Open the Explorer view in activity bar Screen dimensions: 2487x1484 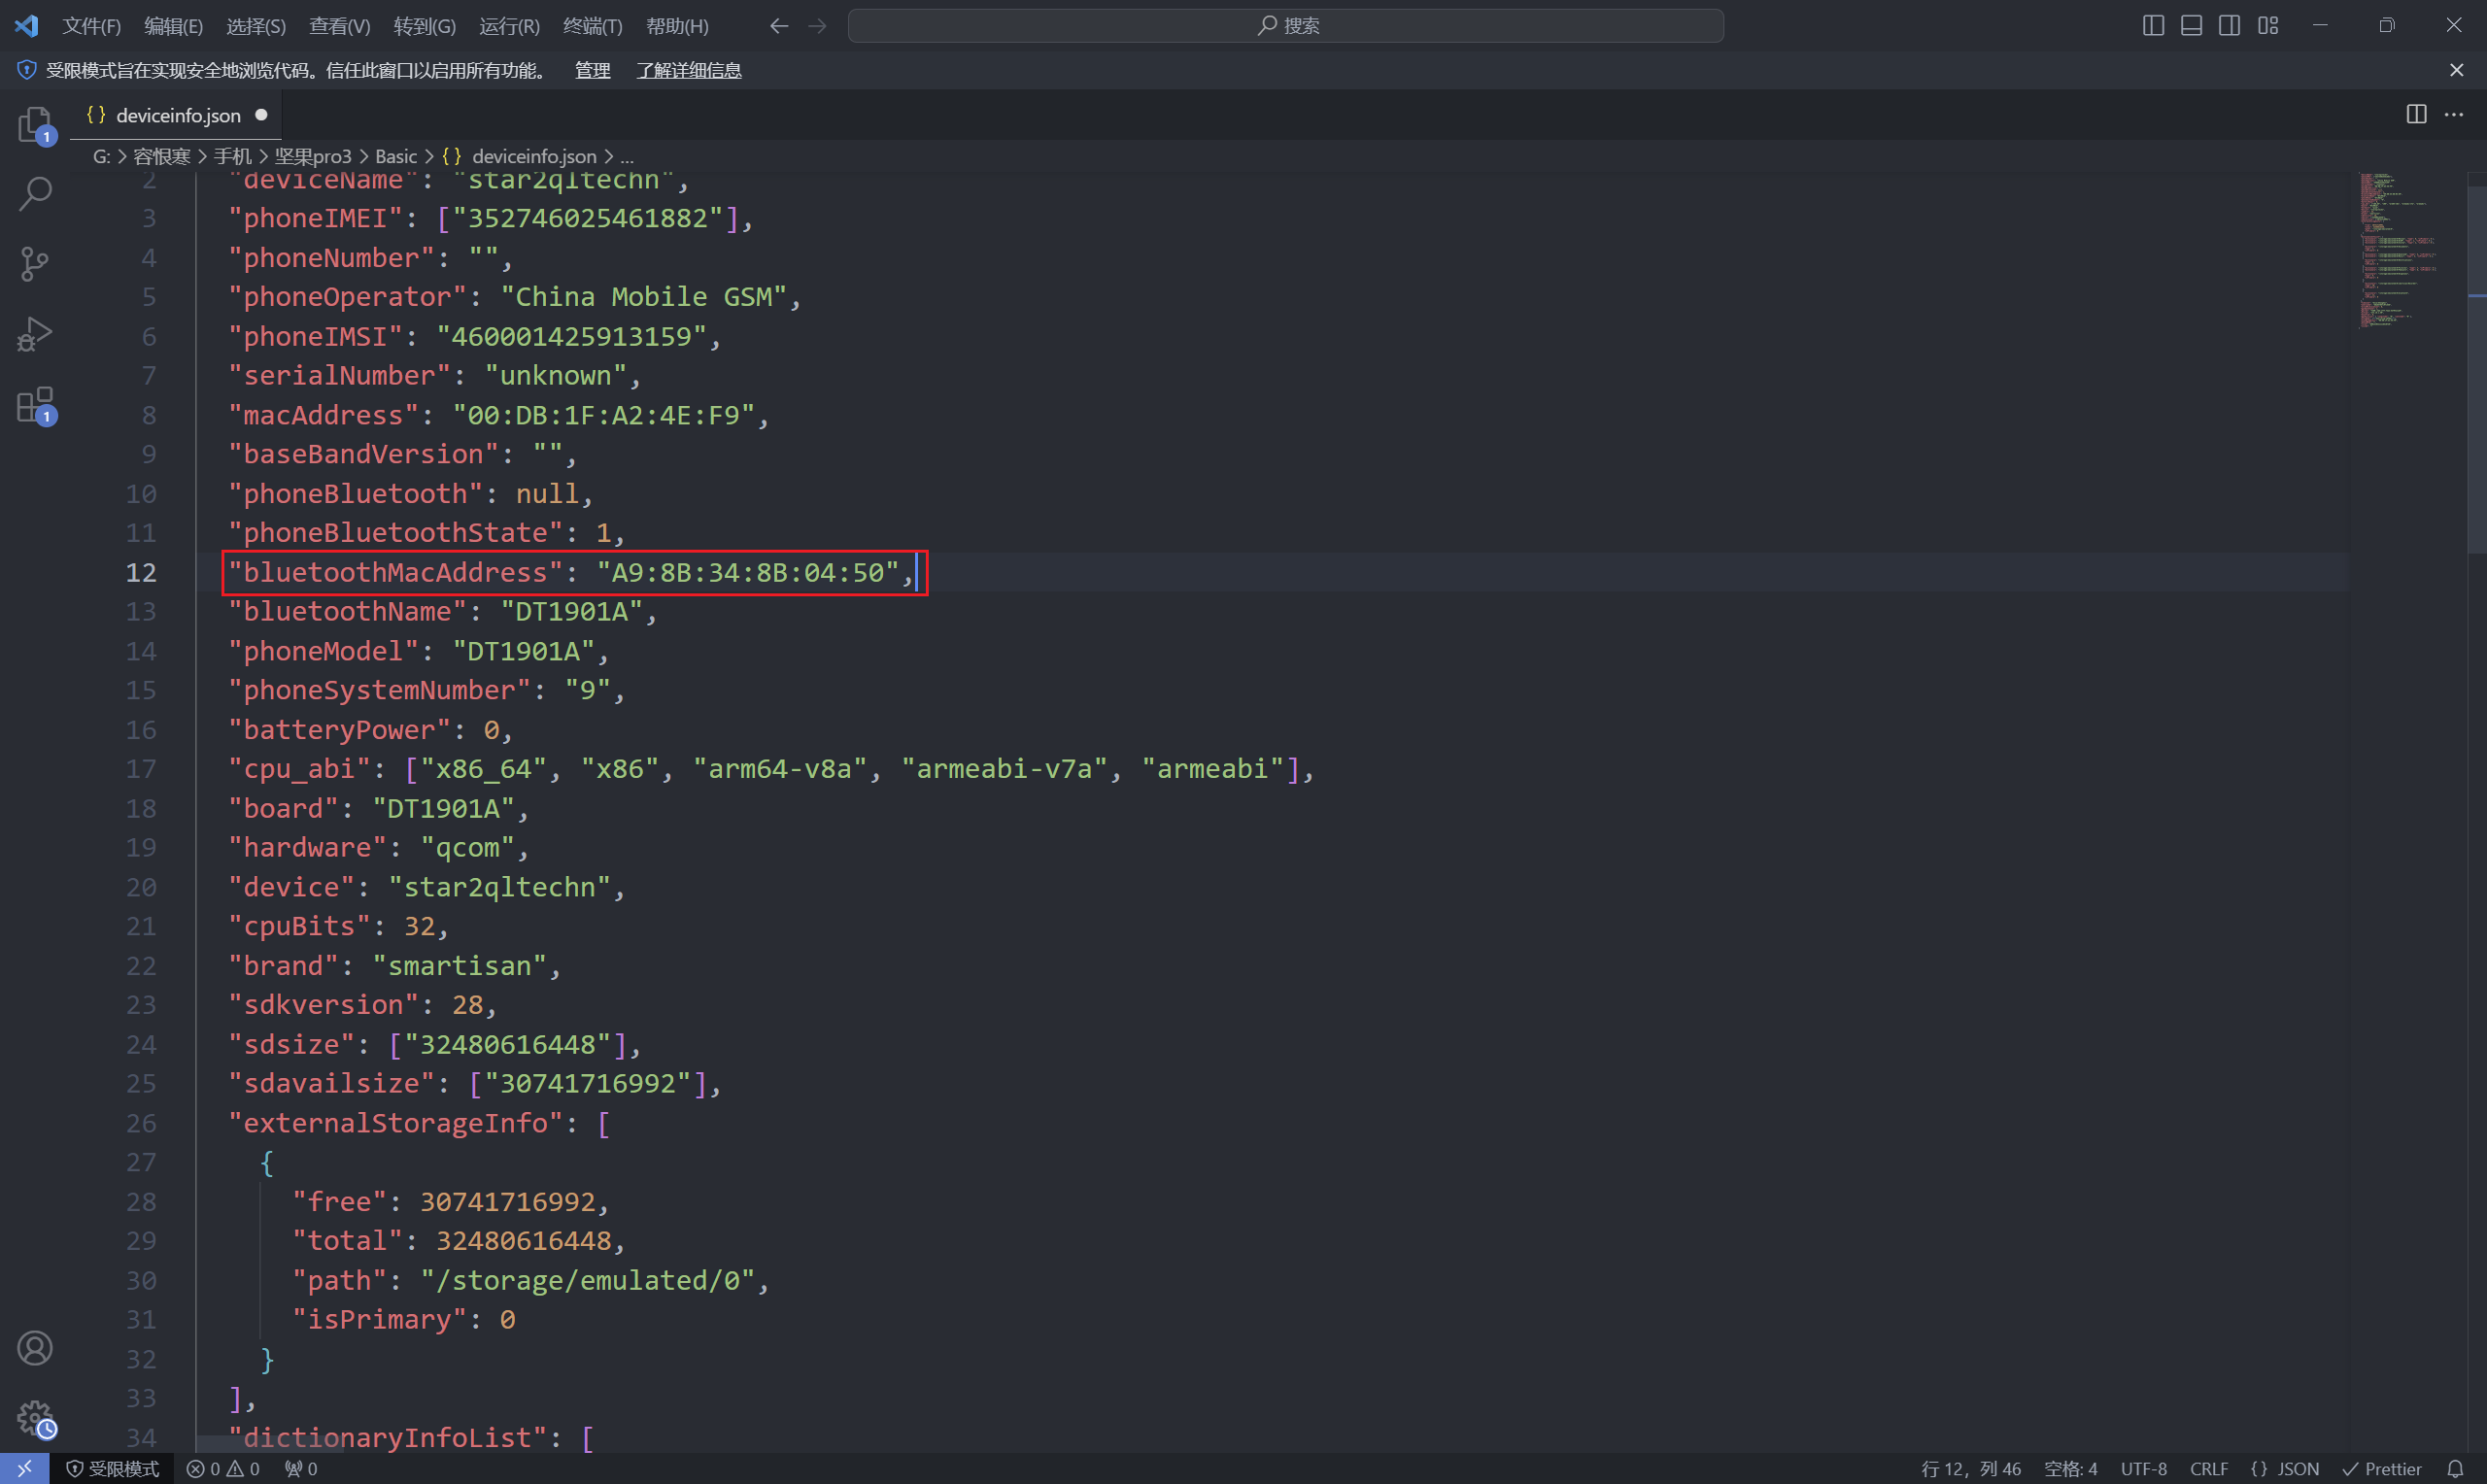[35, 125]
